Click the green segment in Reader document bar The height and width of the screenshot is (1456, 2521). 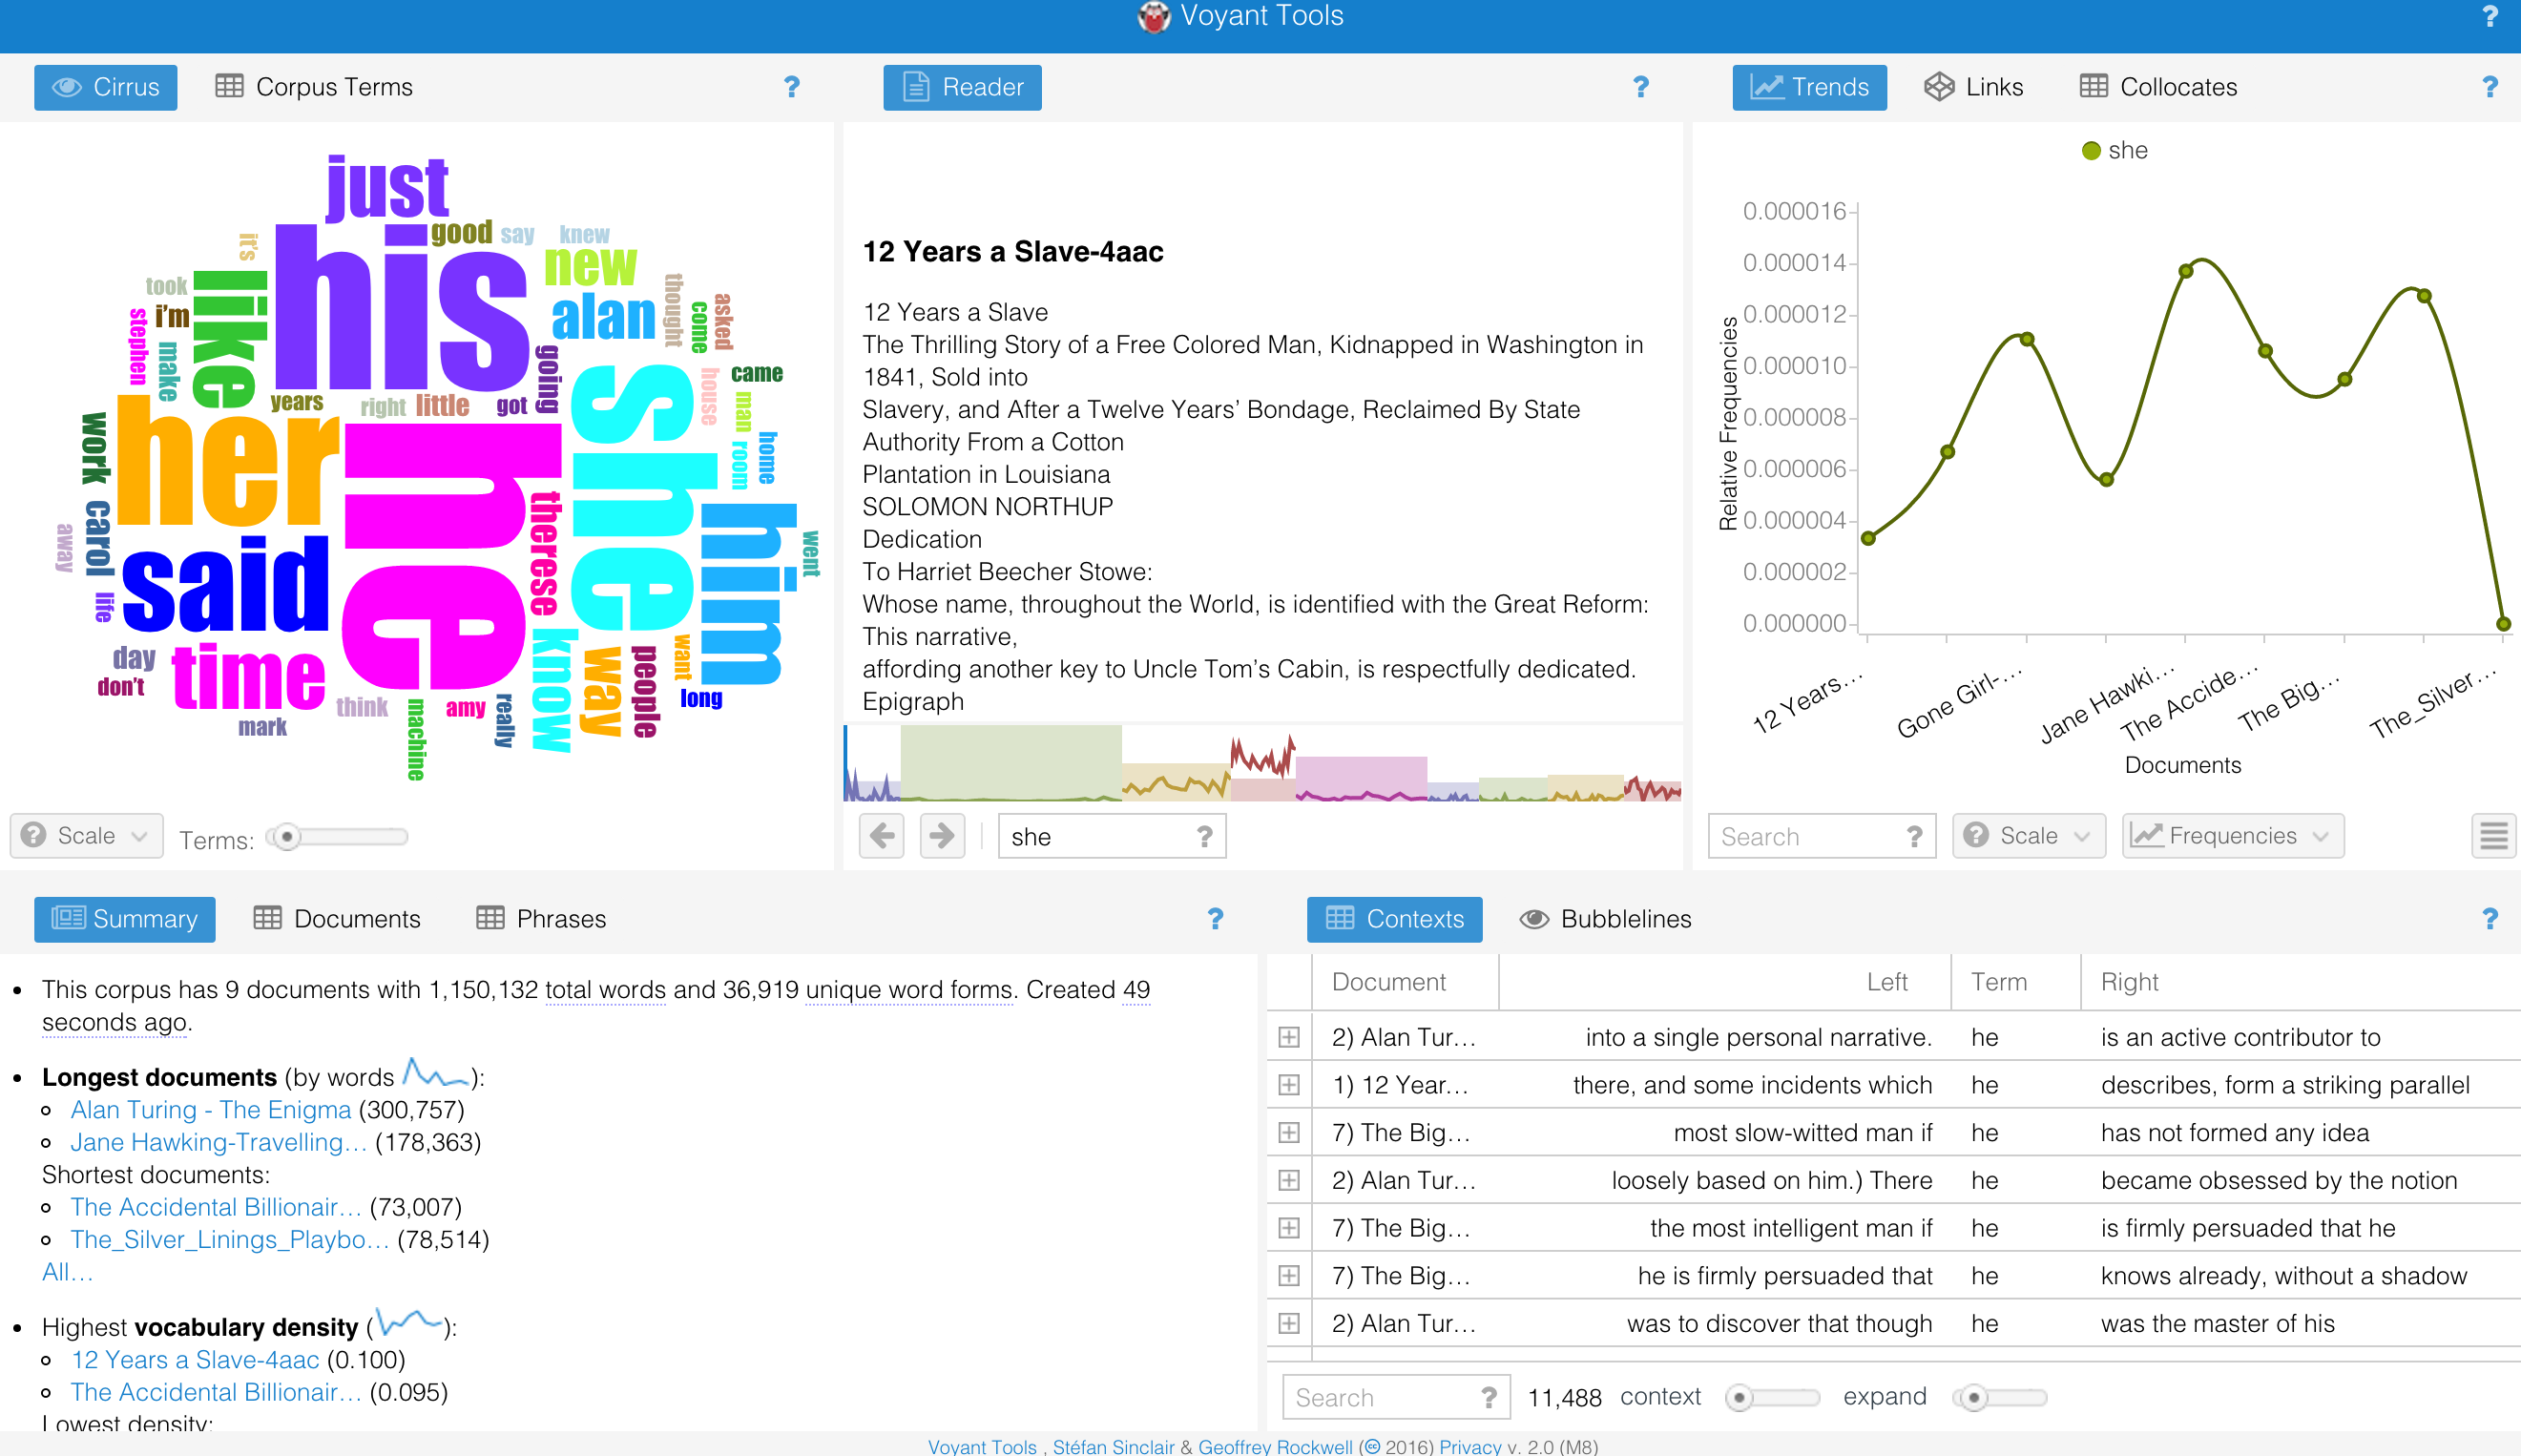click(x=1010, y=763)
